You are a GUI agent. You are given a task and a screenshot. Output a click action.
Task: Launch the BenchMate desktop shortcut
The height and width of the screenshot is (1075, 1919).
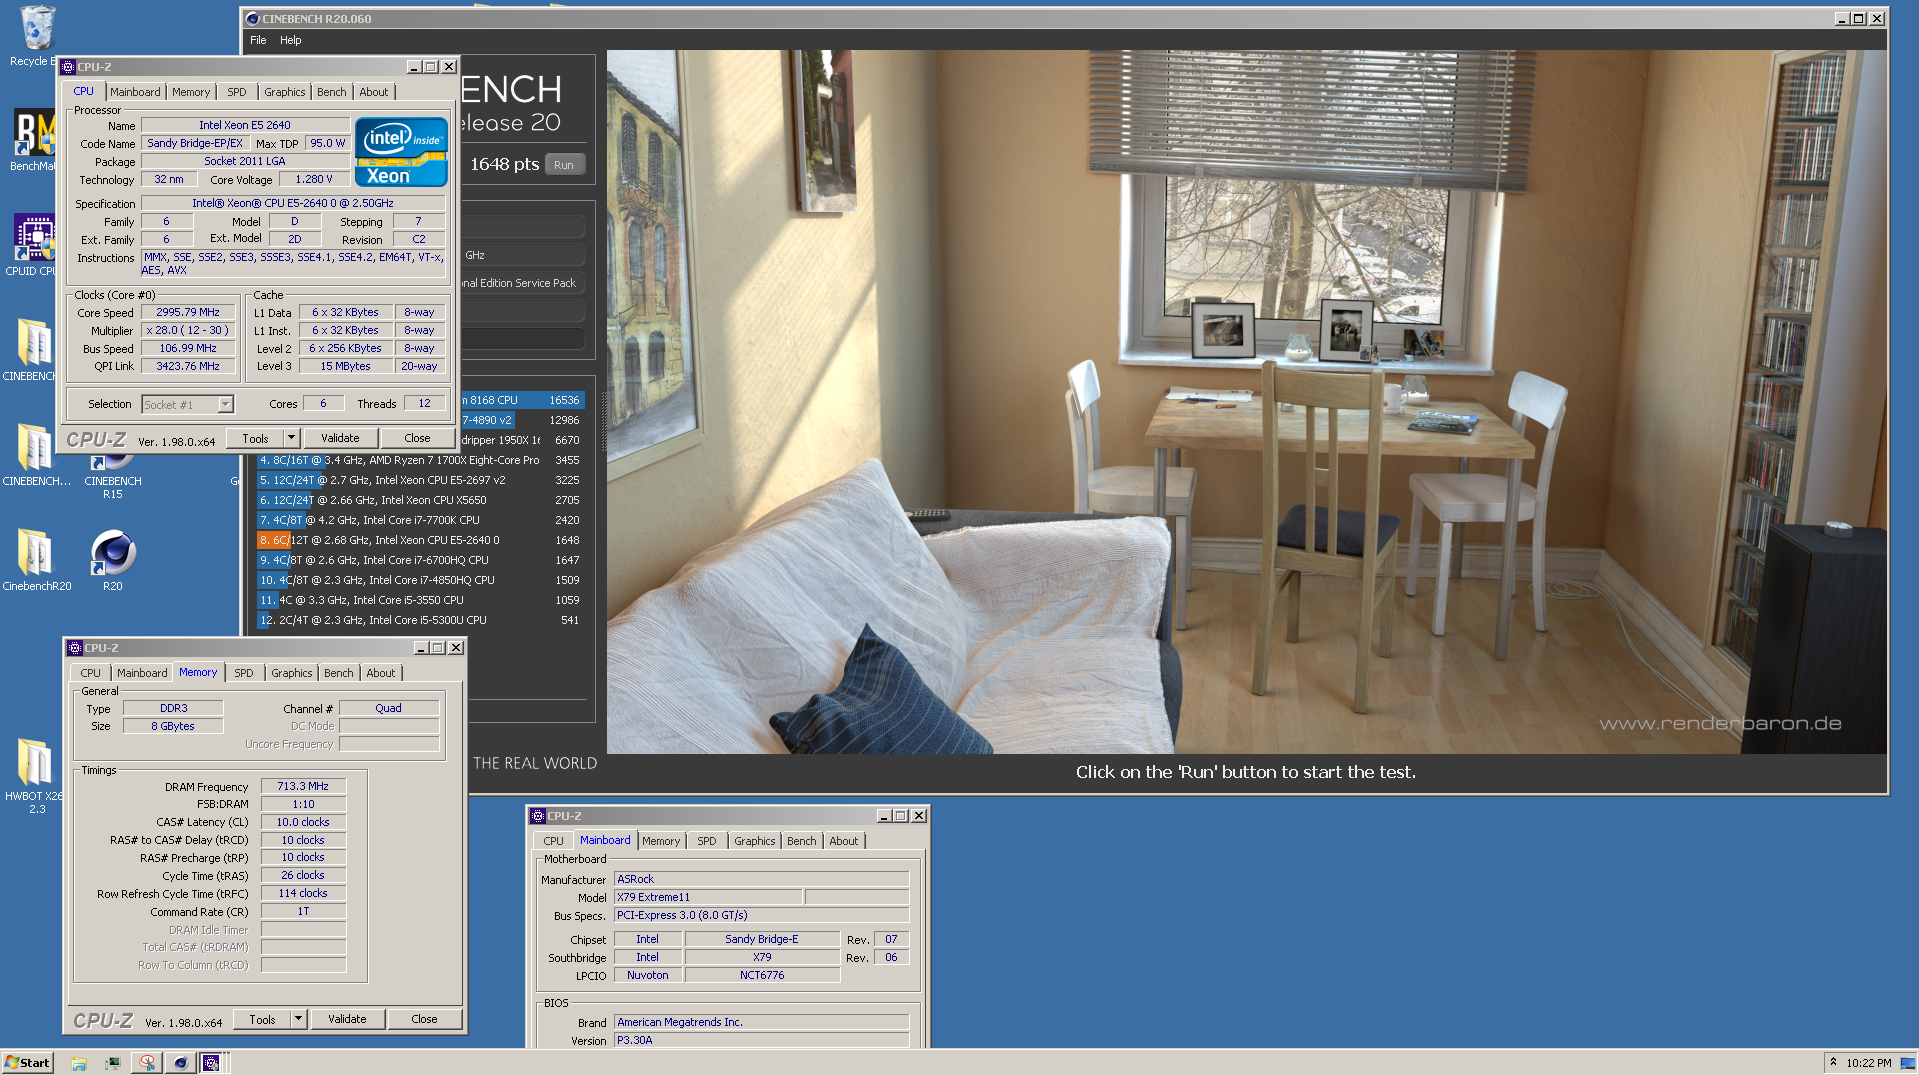click(34, 138)
